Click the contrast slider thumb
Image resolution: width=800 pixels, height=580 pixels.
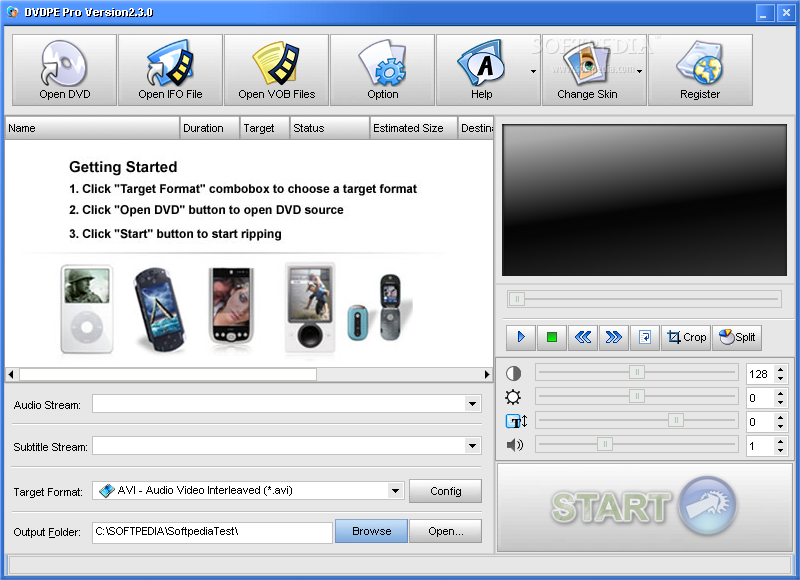tap(637, 372)
